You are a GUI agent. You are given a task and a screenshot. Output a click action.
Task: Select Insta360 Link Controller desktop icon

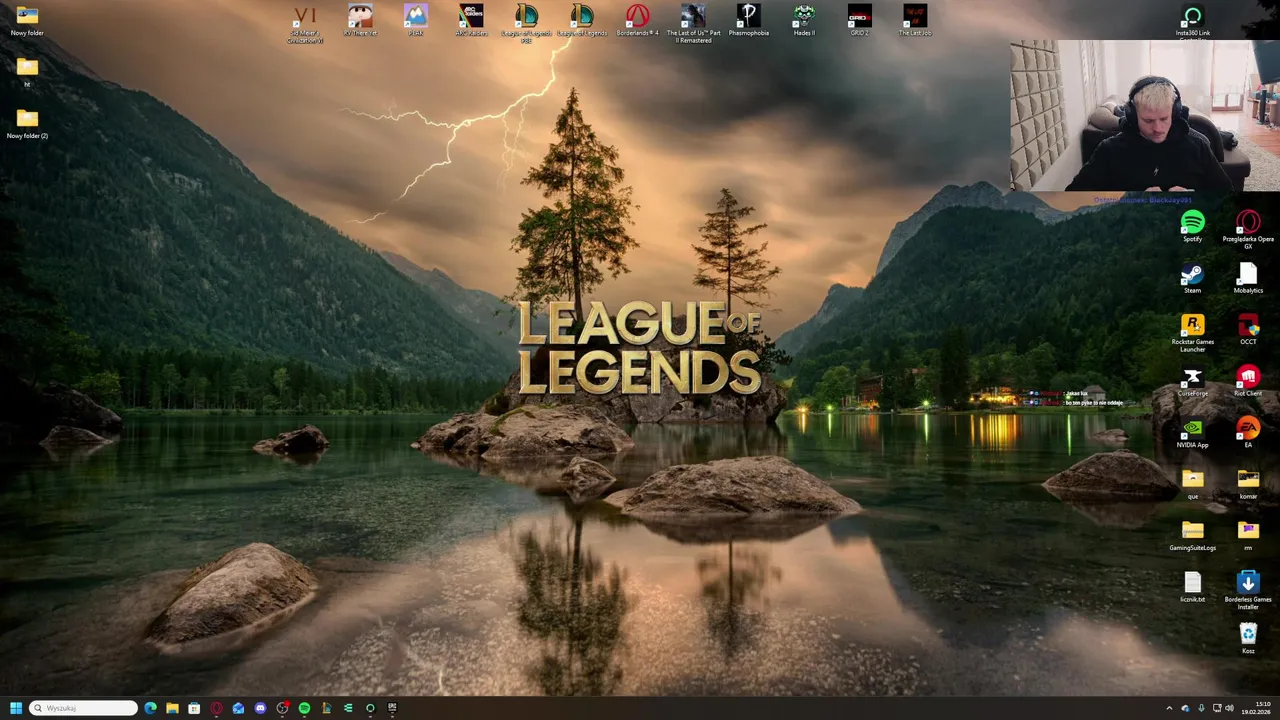pyautogui.click(x=1192, y=22)
